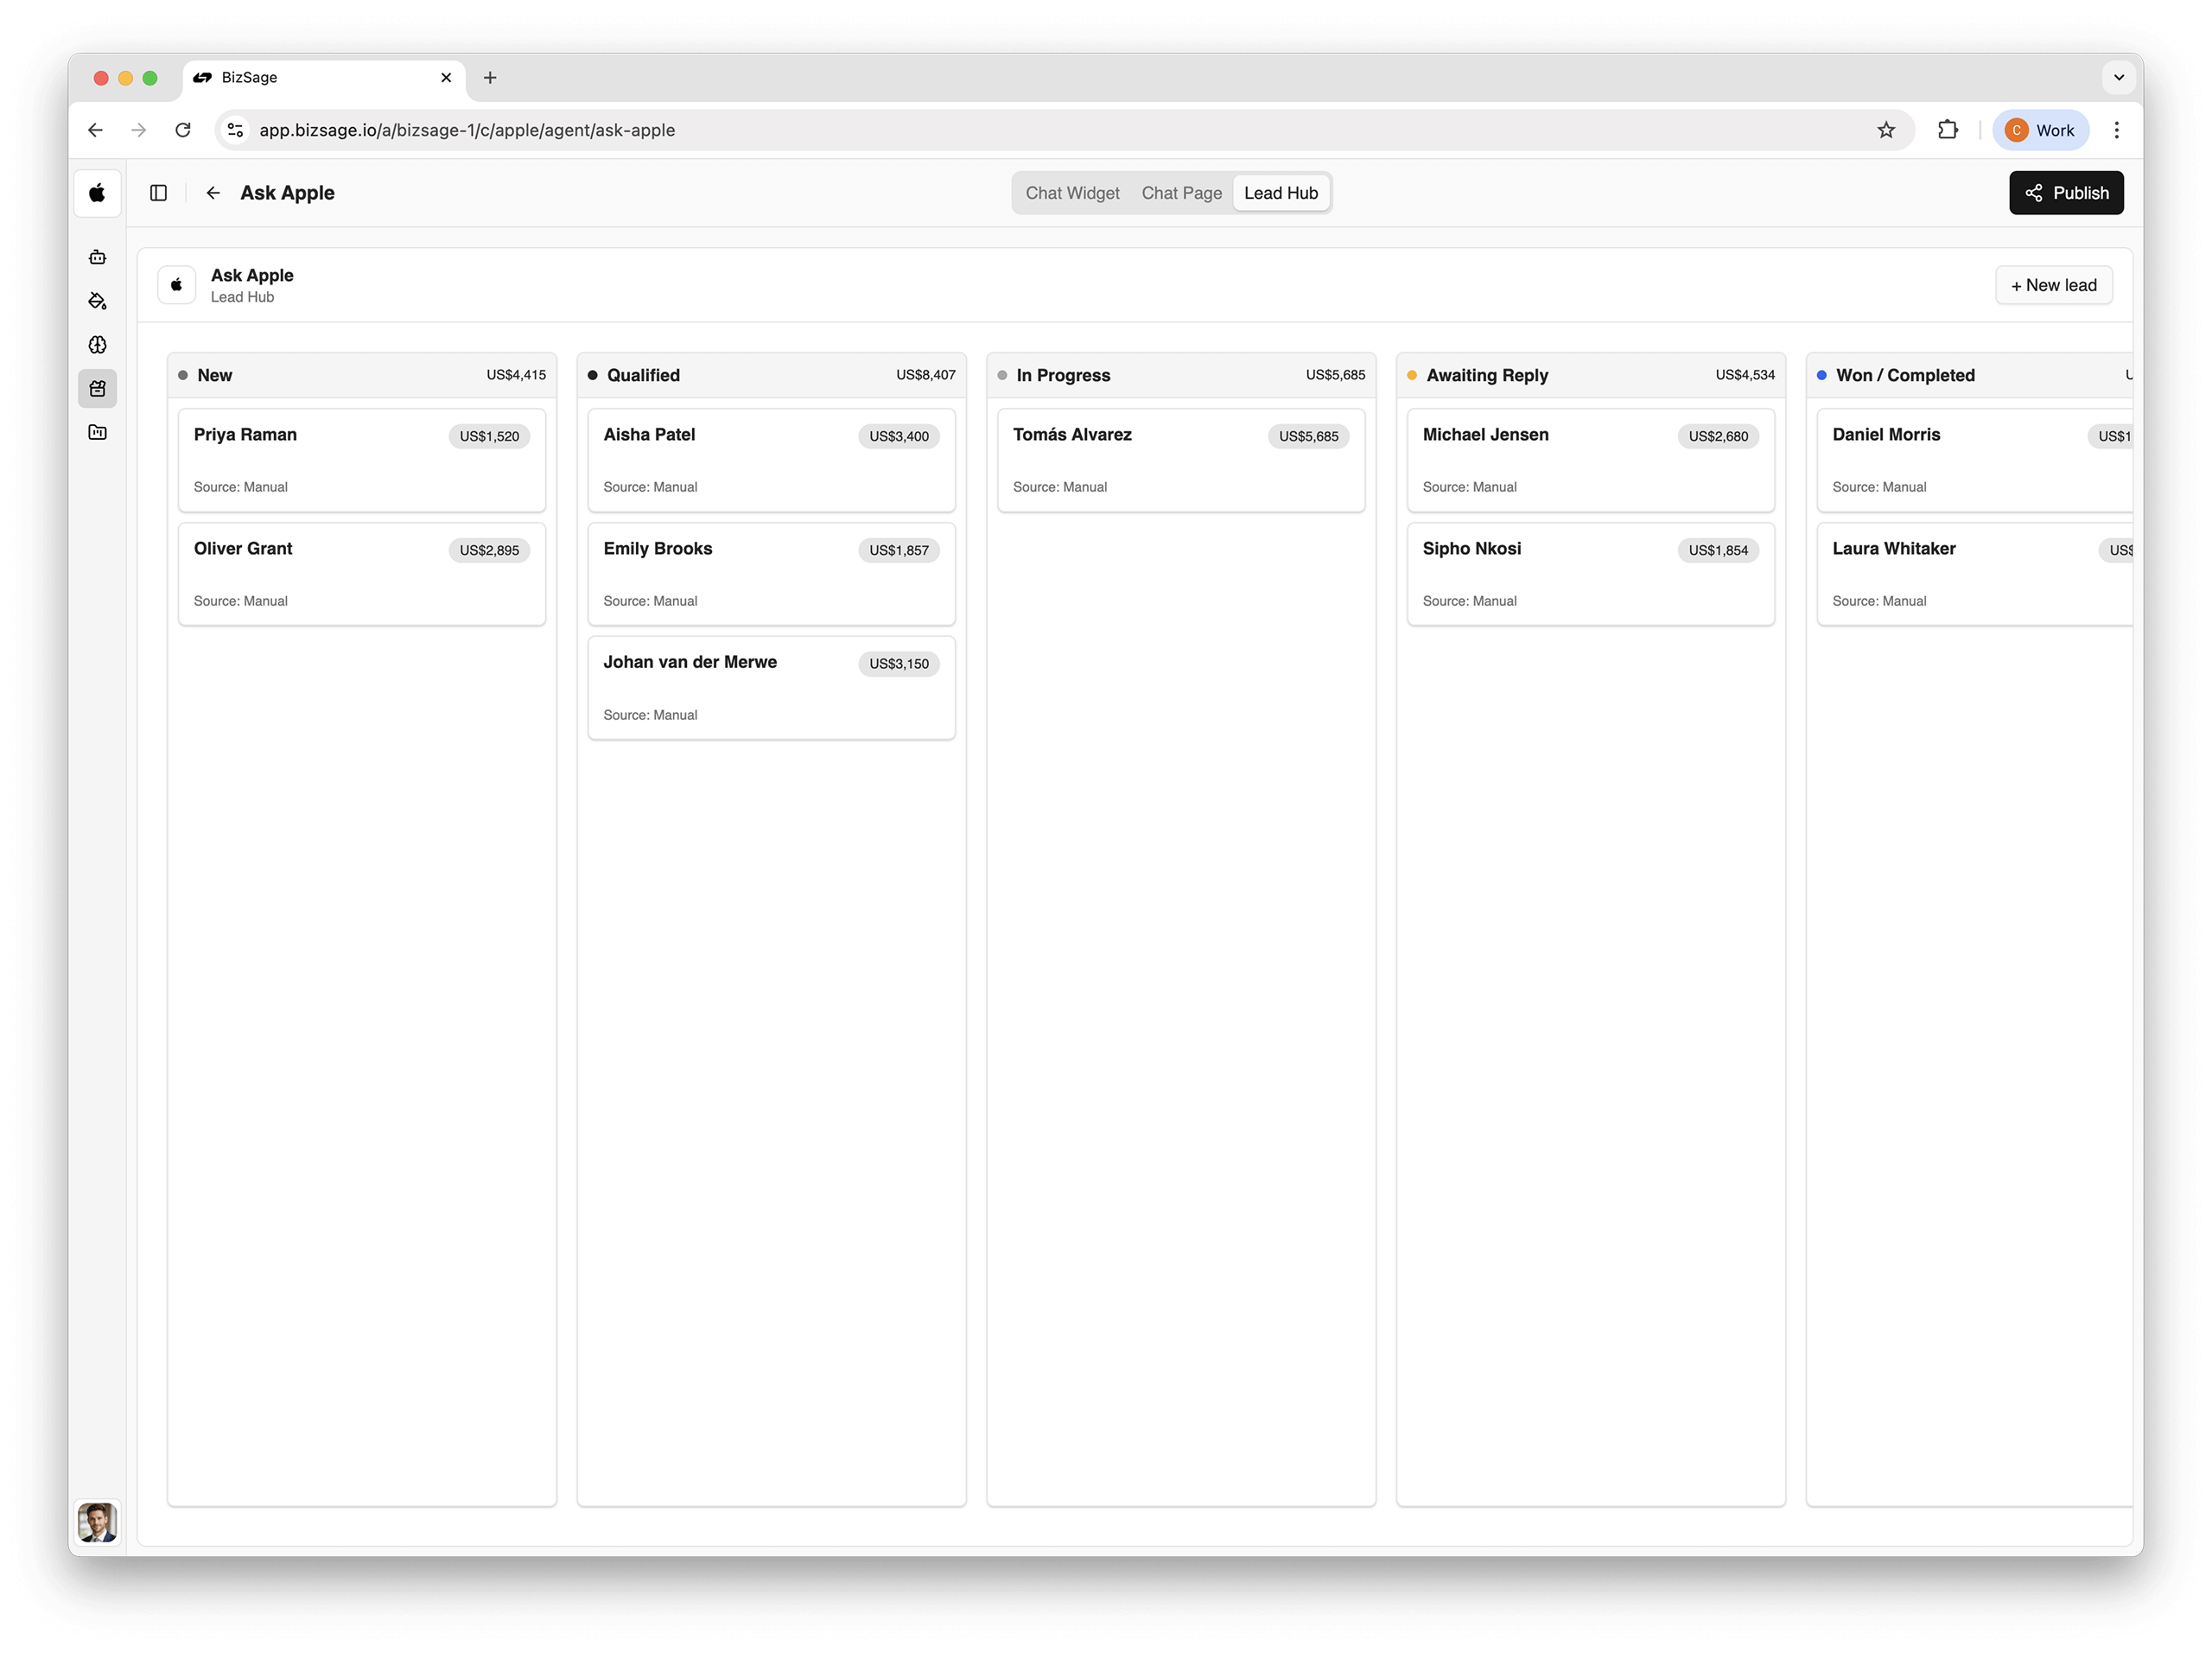
Task: Click the Publish button
Action: pos(2066,193)
